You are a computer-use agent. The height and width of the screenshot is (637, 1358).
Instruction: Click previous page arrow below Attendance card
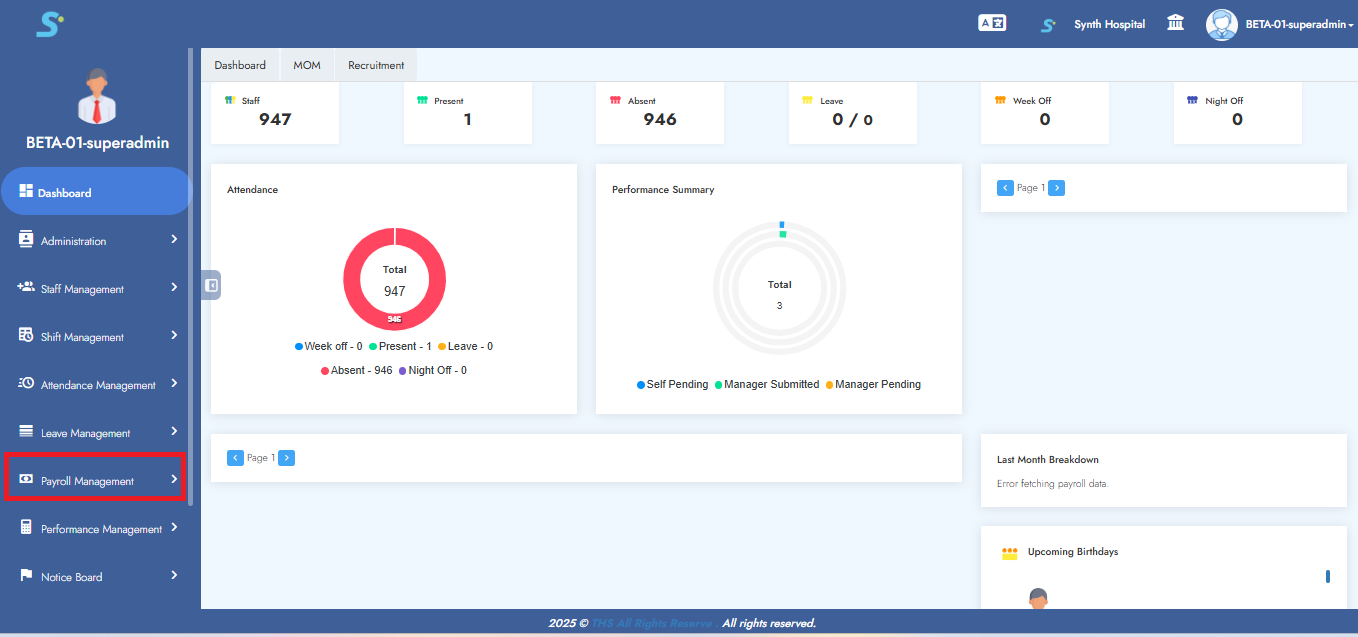tap(235, 458)
